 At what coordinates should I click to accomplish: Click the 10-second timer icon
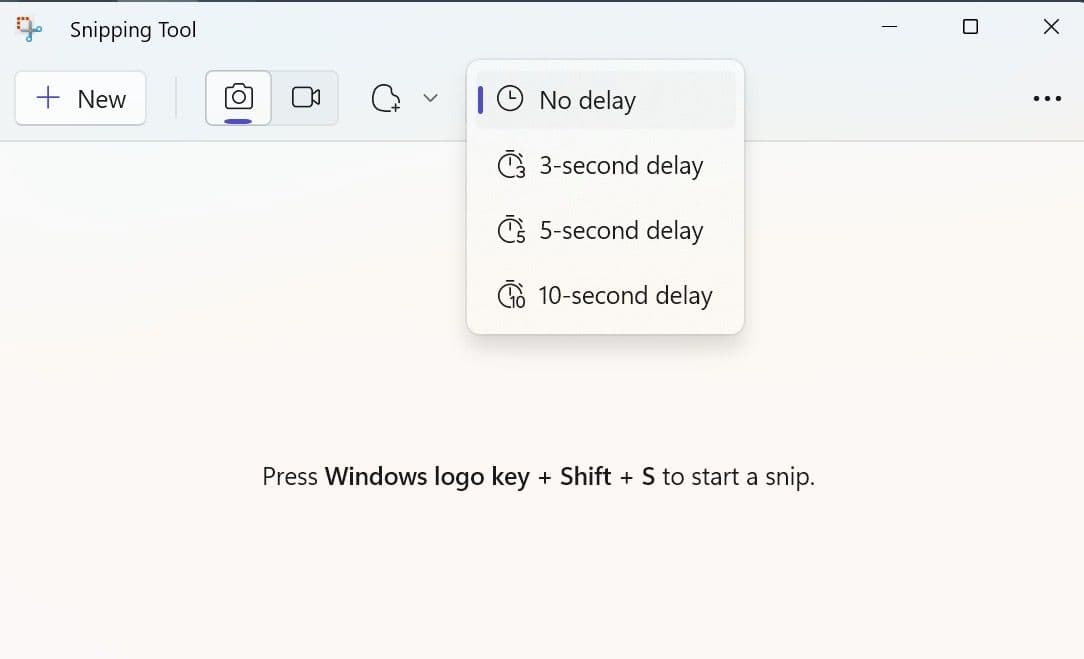click(511, 295)
